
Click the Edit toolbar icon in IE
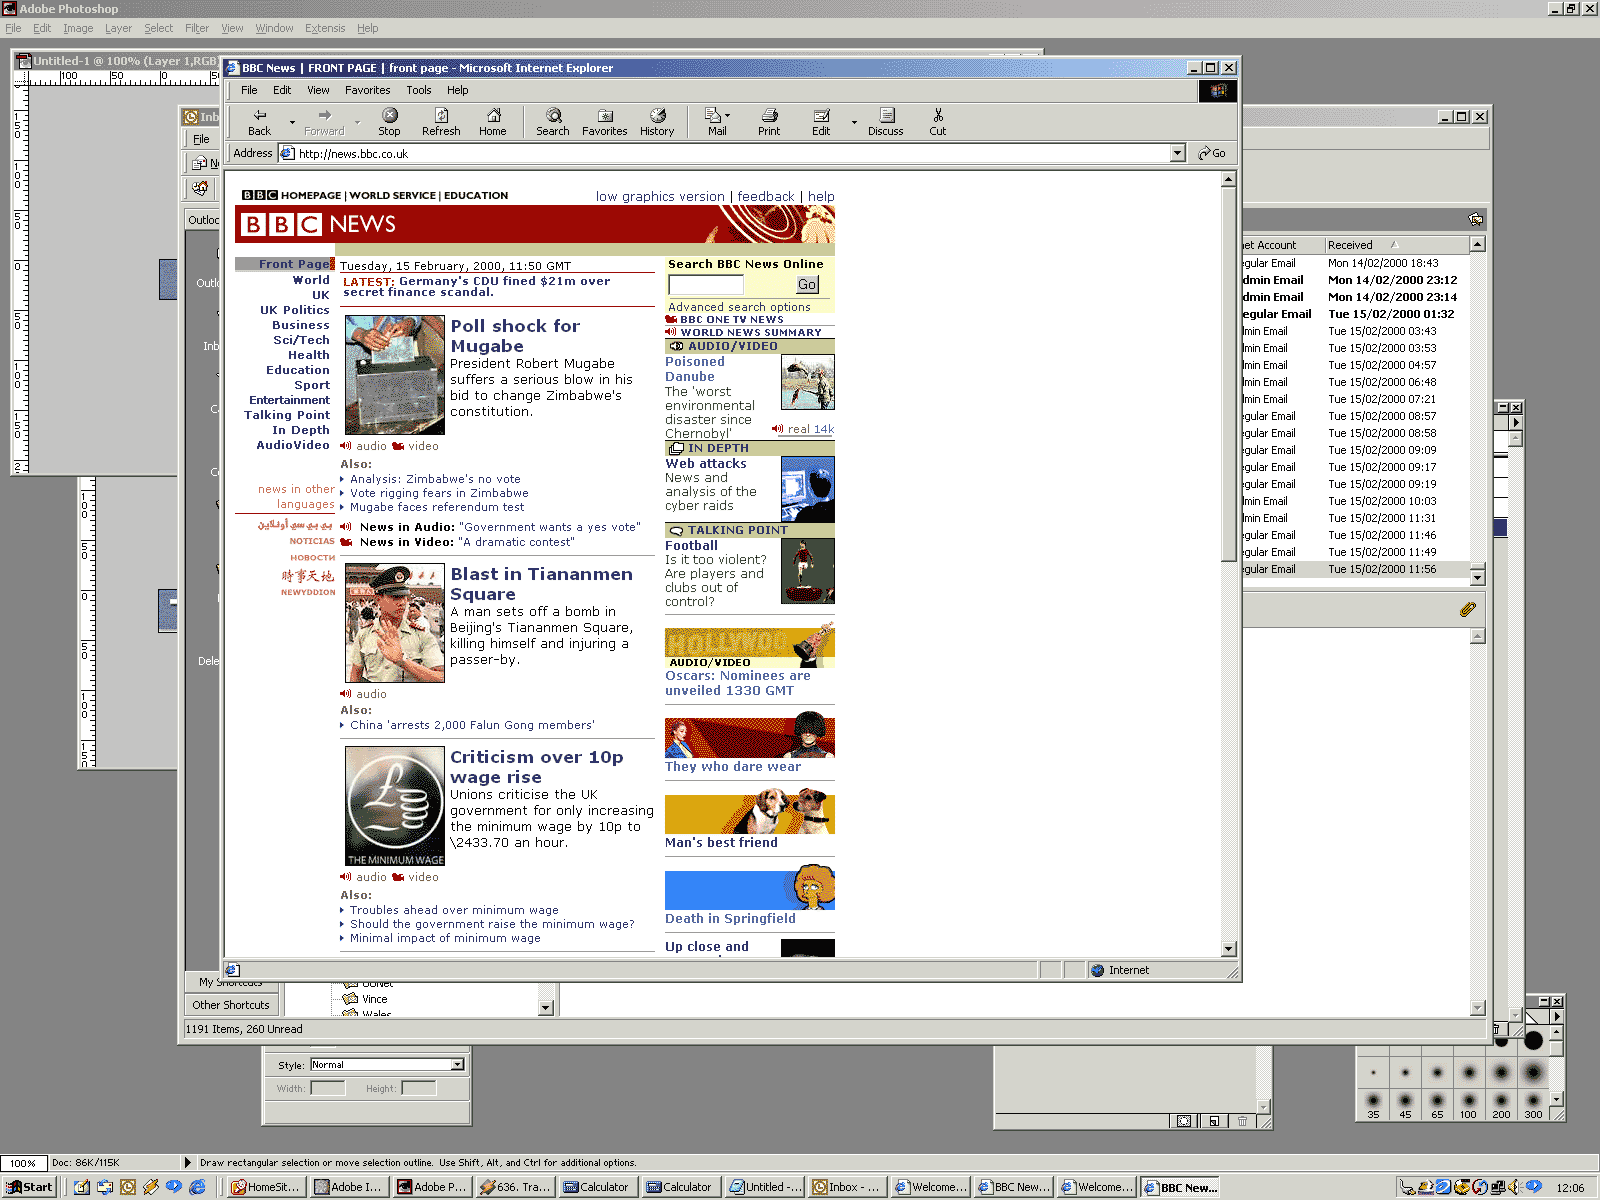pos(821,122)
